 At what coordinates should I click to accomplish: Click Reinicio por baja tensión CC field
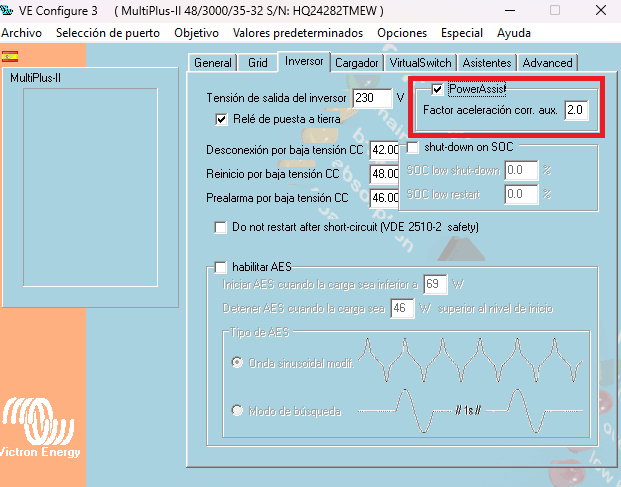385,174
